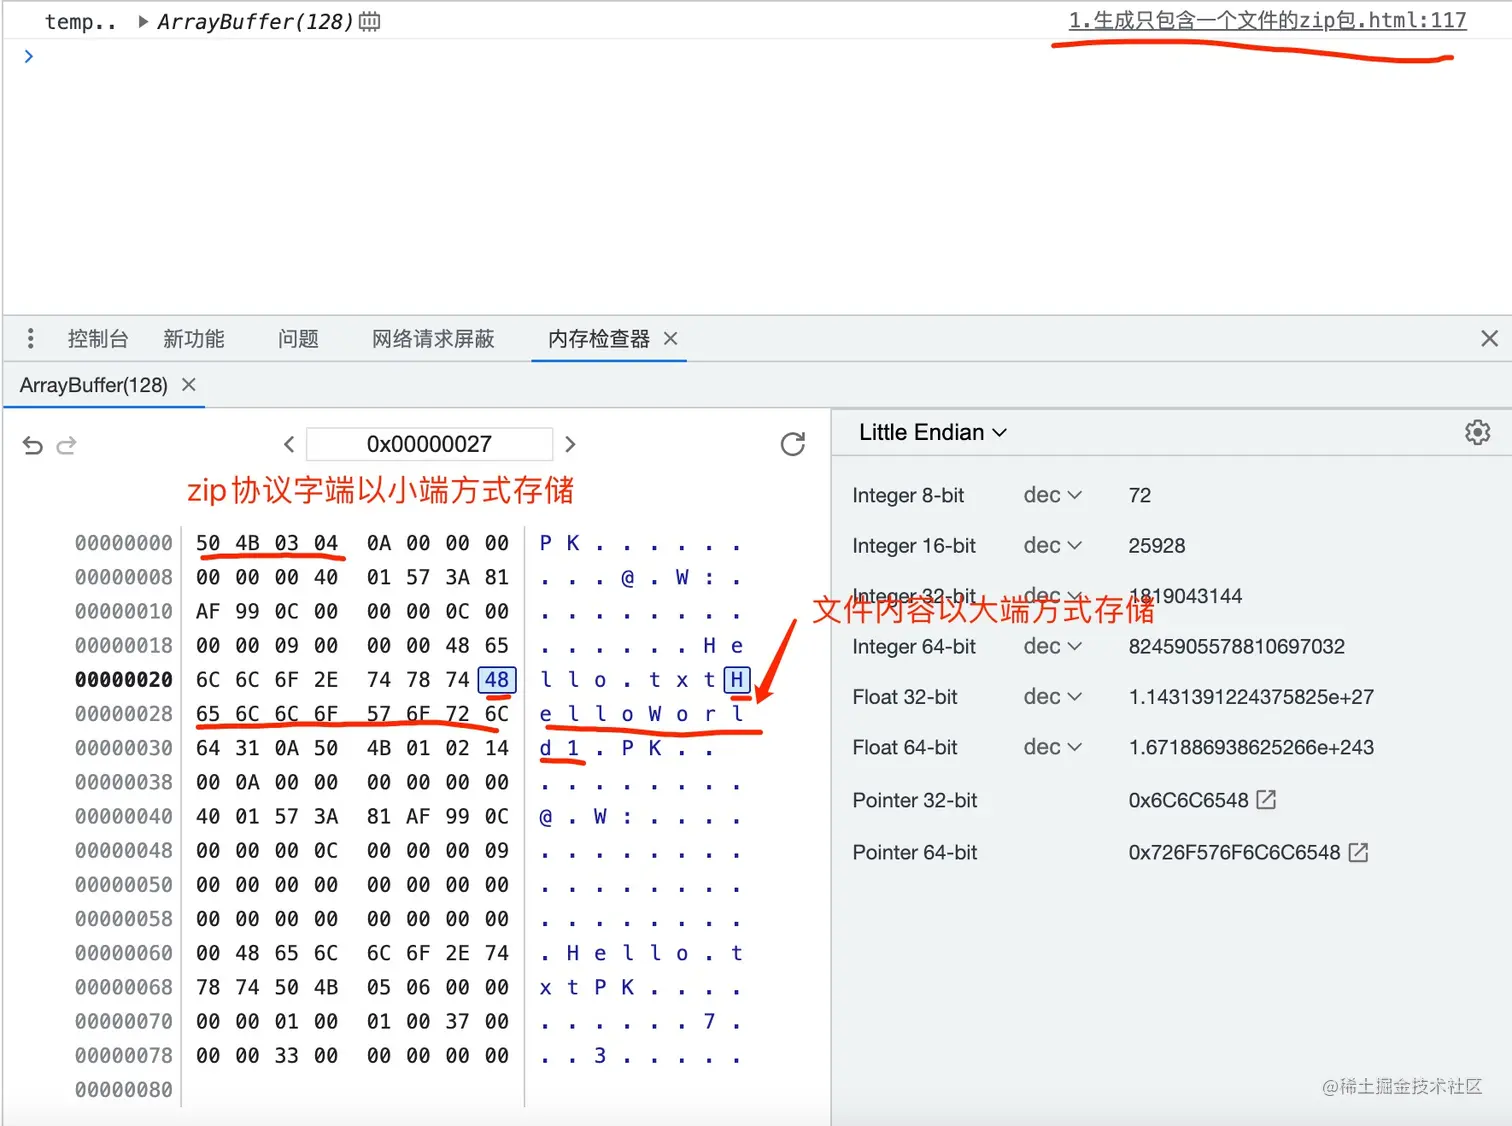
Task: Close the 内存检查器 tab
Action: click(x=671, y=339)
